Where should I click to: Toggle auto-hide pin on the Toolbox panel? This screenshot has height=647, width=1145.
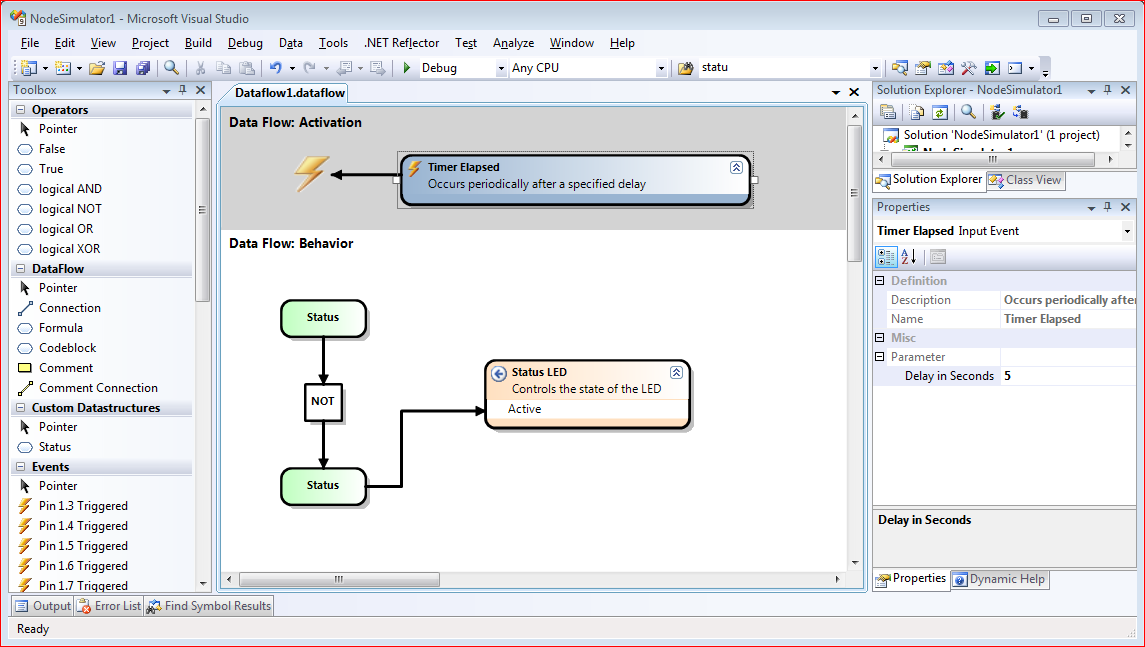[183, 90]
